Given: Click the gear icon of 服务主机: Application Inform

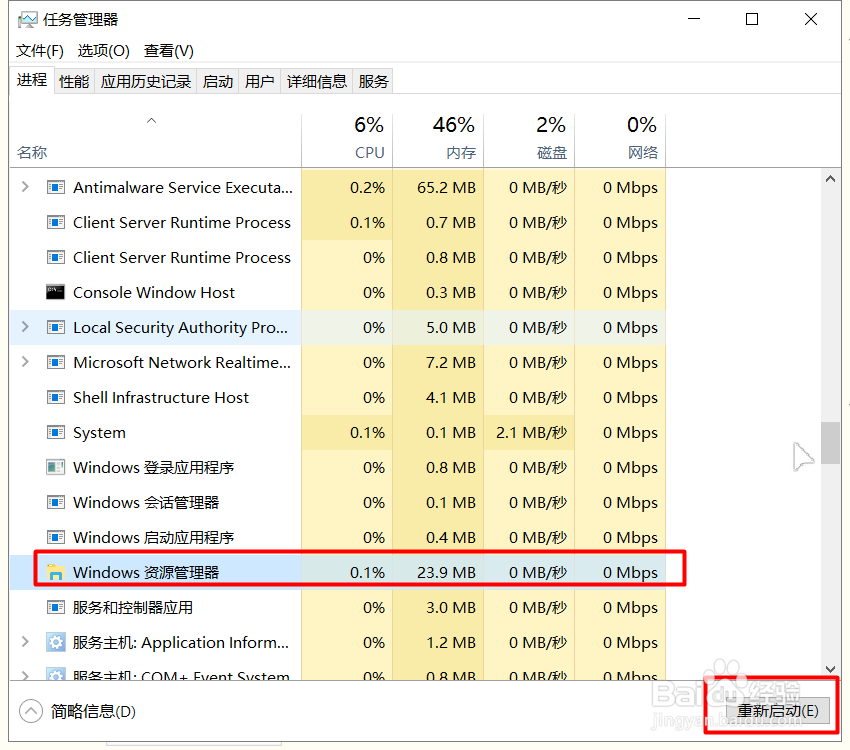Looking at the screenshot, I should tap(56, 642).
